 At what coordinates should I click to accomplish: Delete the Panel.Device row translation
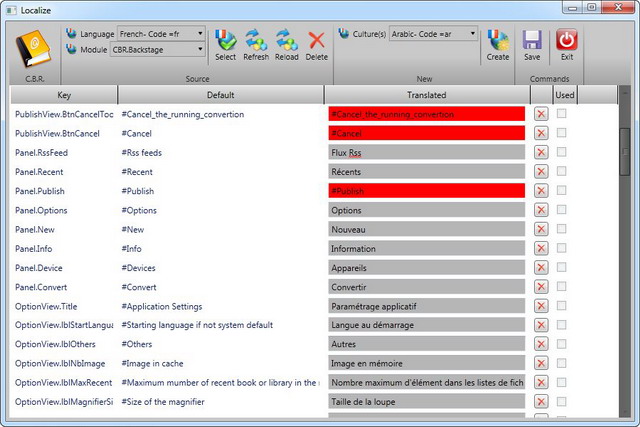click(541, 267)
